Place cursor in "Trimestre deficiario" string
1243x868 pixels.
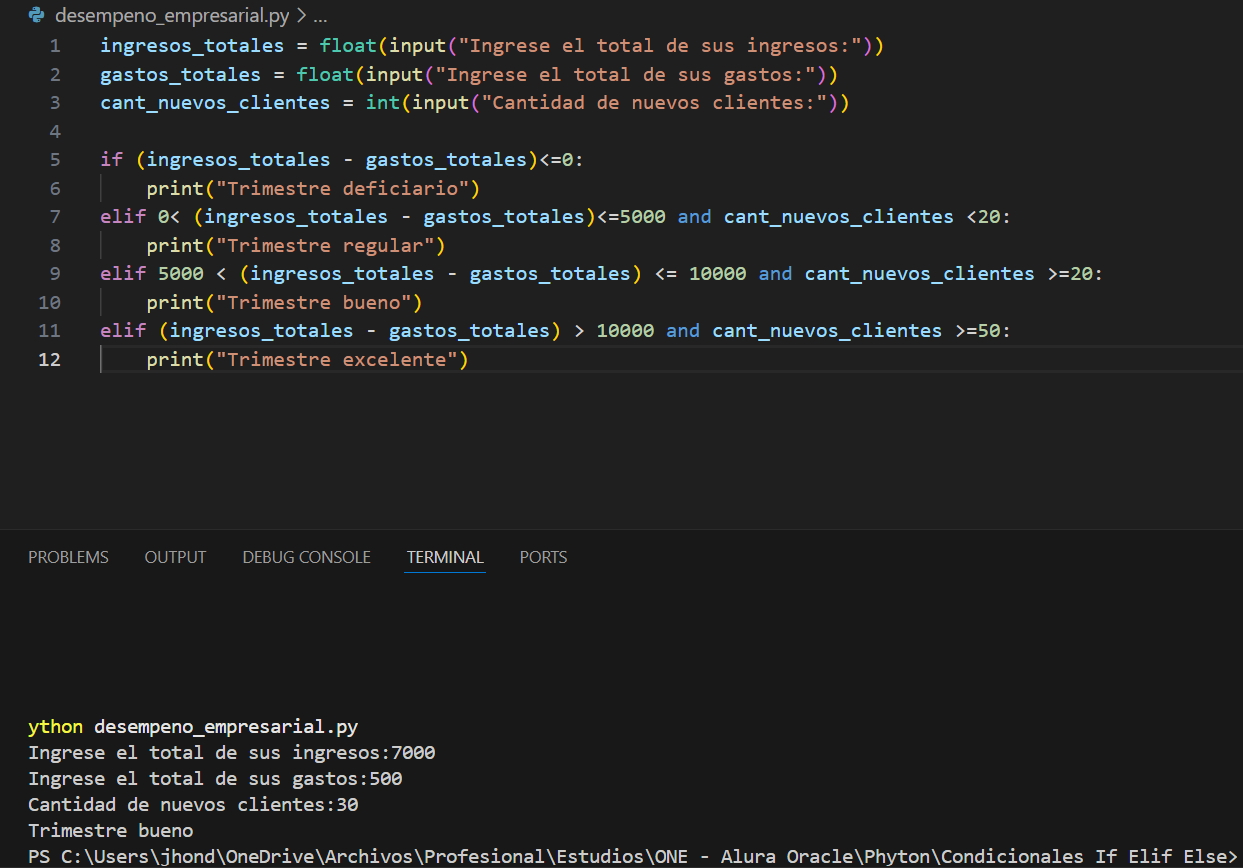click(348, 188)
